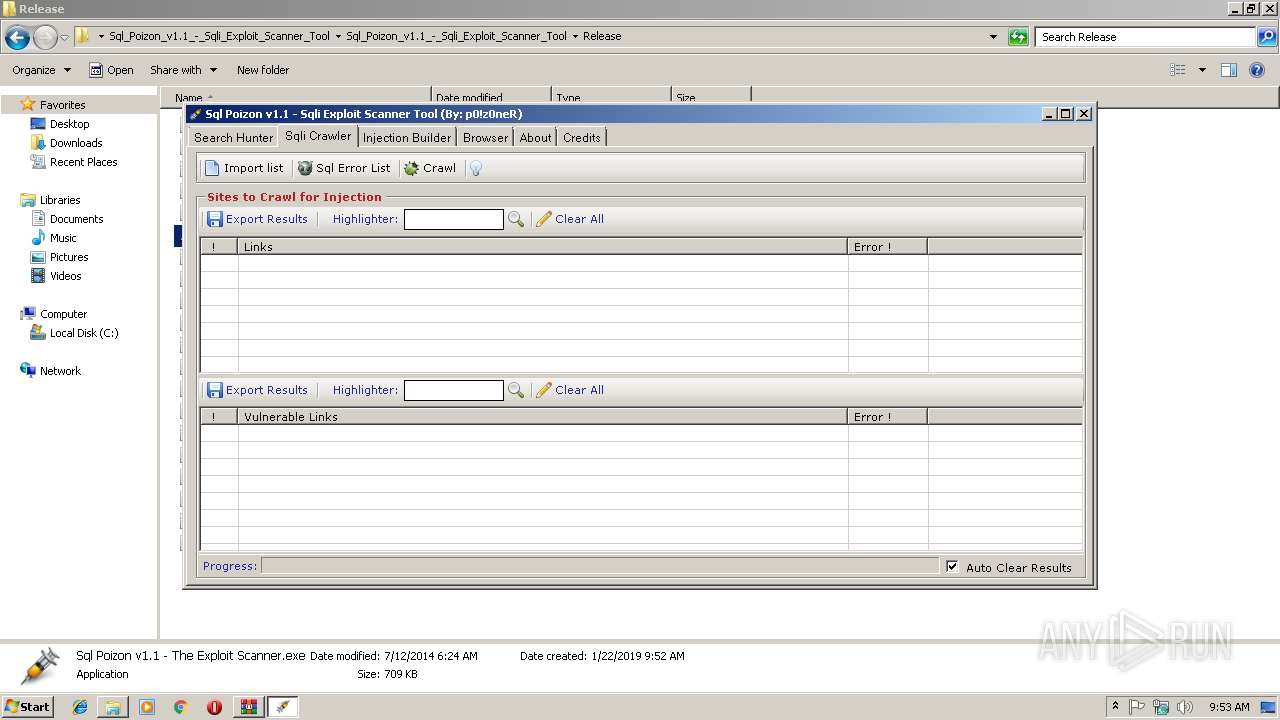The height and width of the screenshot is (720, 1280).
Task: Open the About tab
Action: point(535,137)
